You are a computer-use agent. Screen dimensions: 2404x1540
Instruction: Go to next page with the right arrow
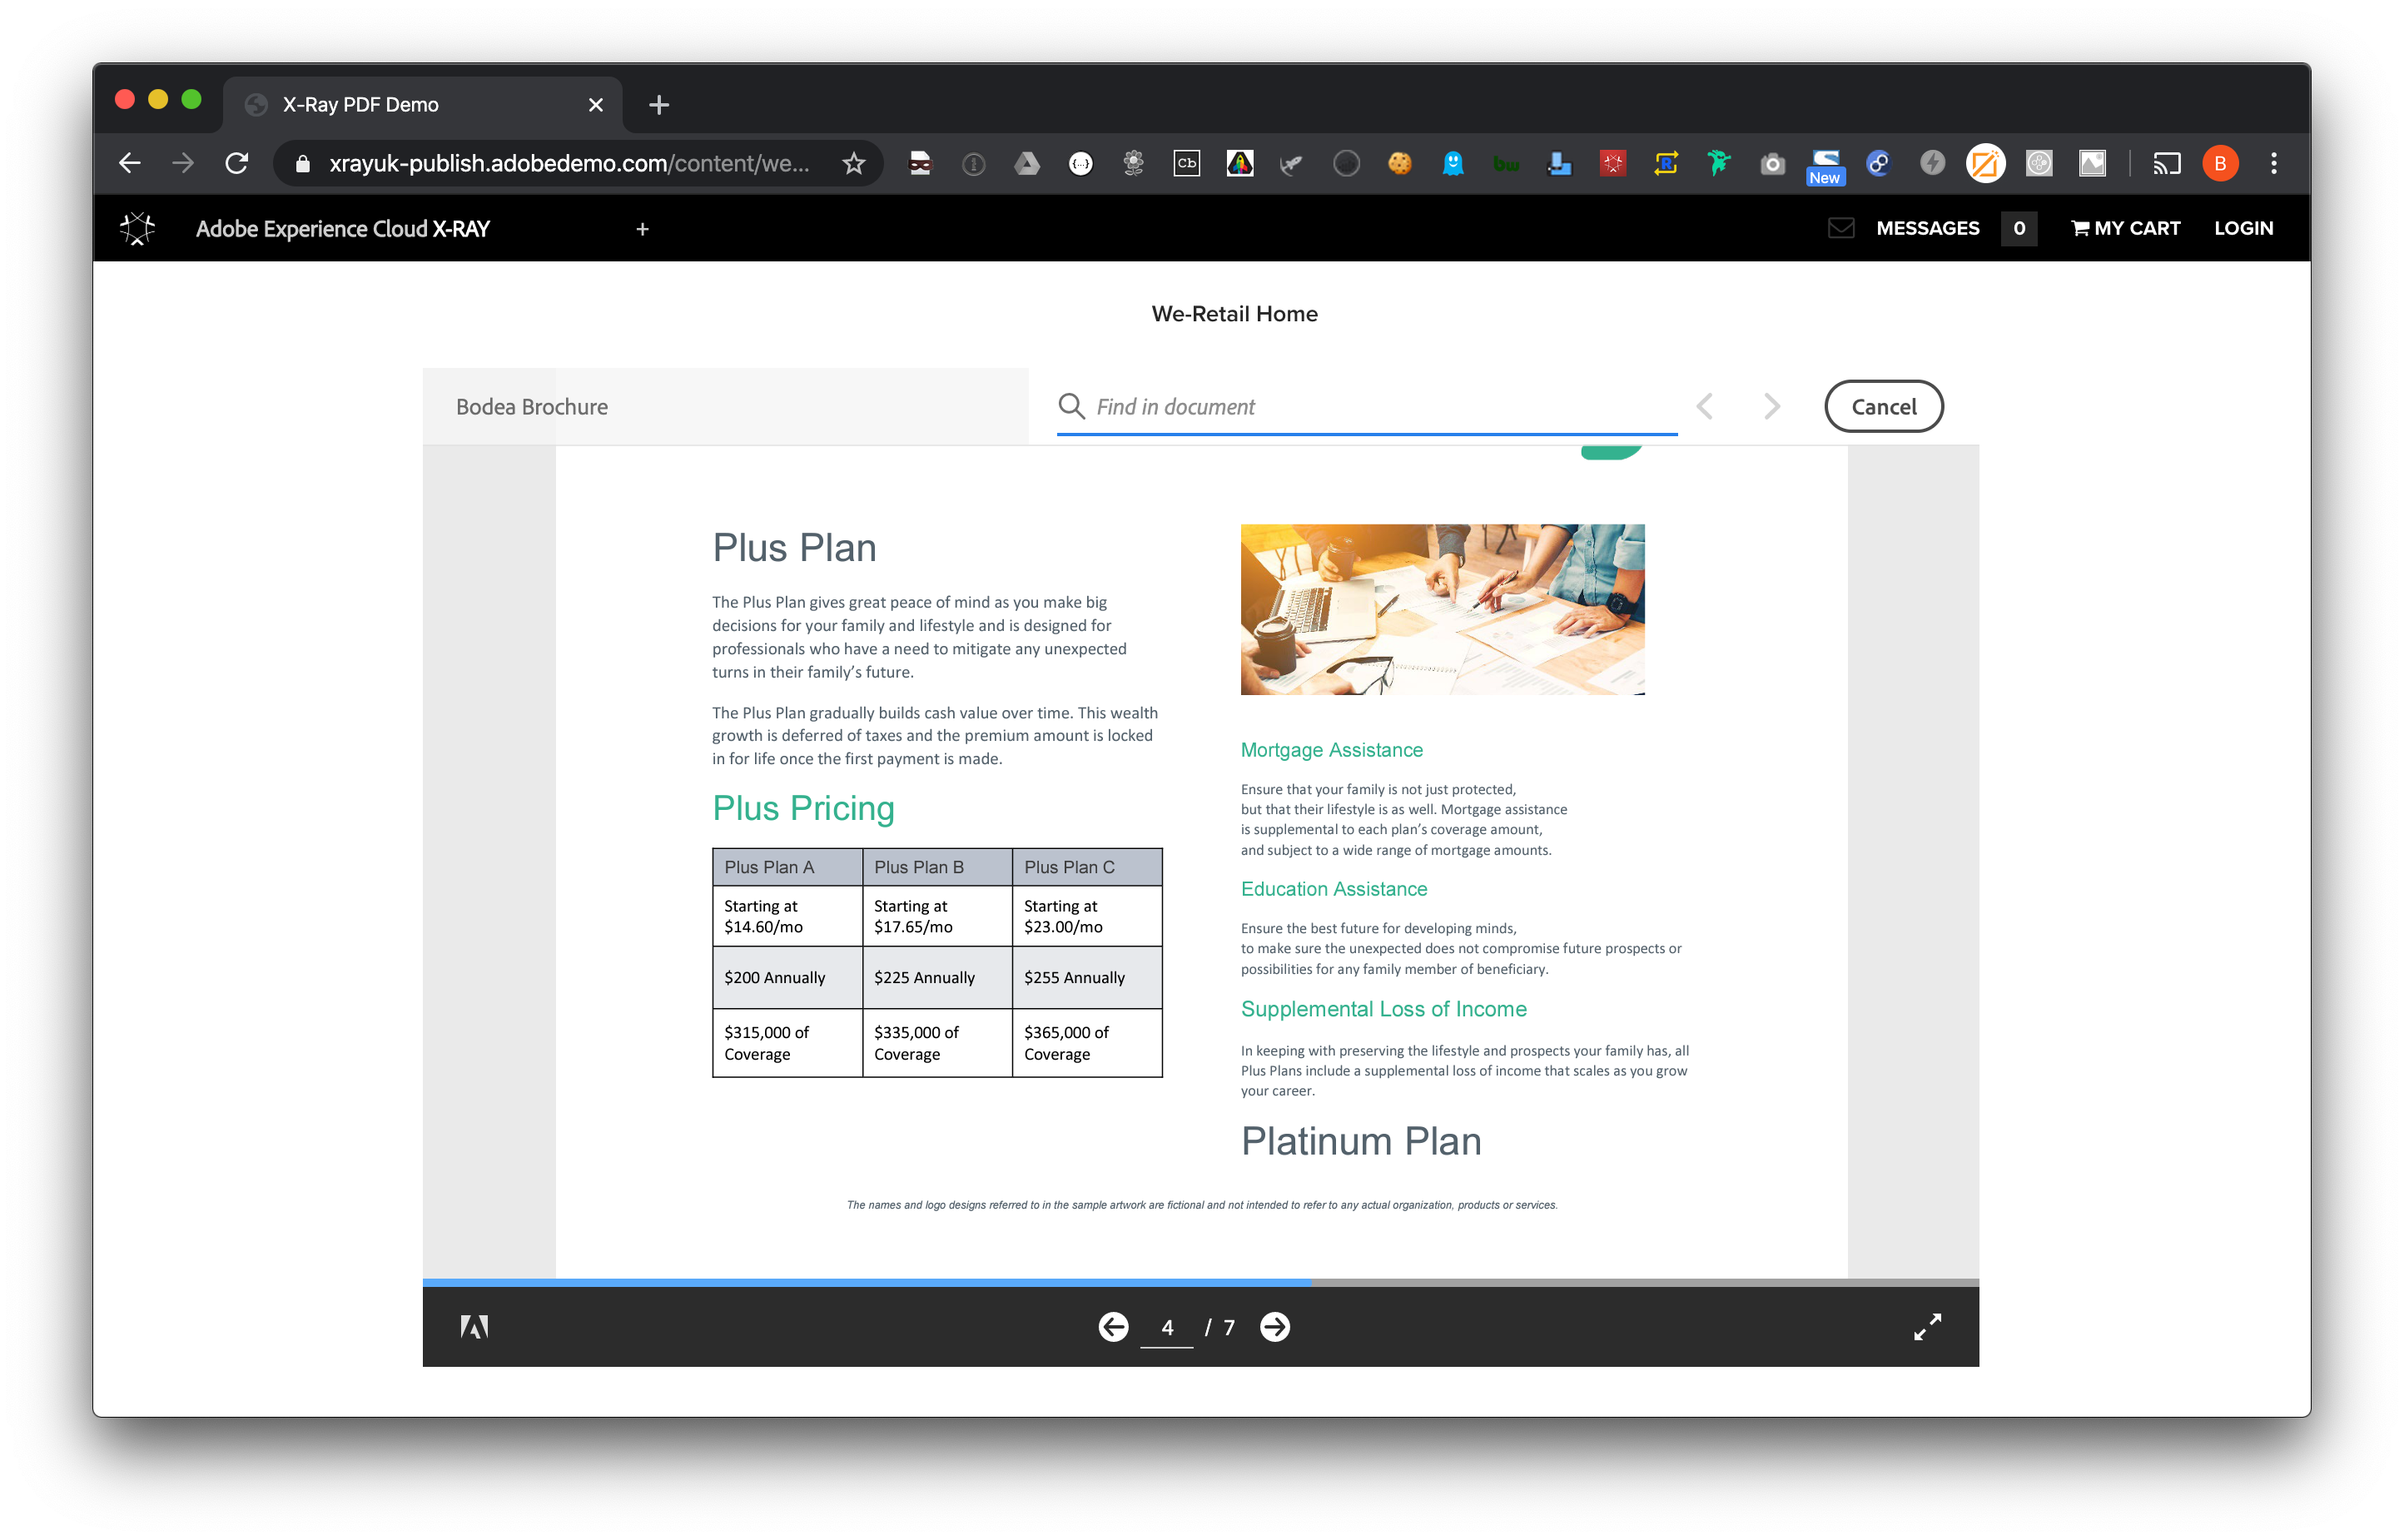[x=1274, y=1327]
